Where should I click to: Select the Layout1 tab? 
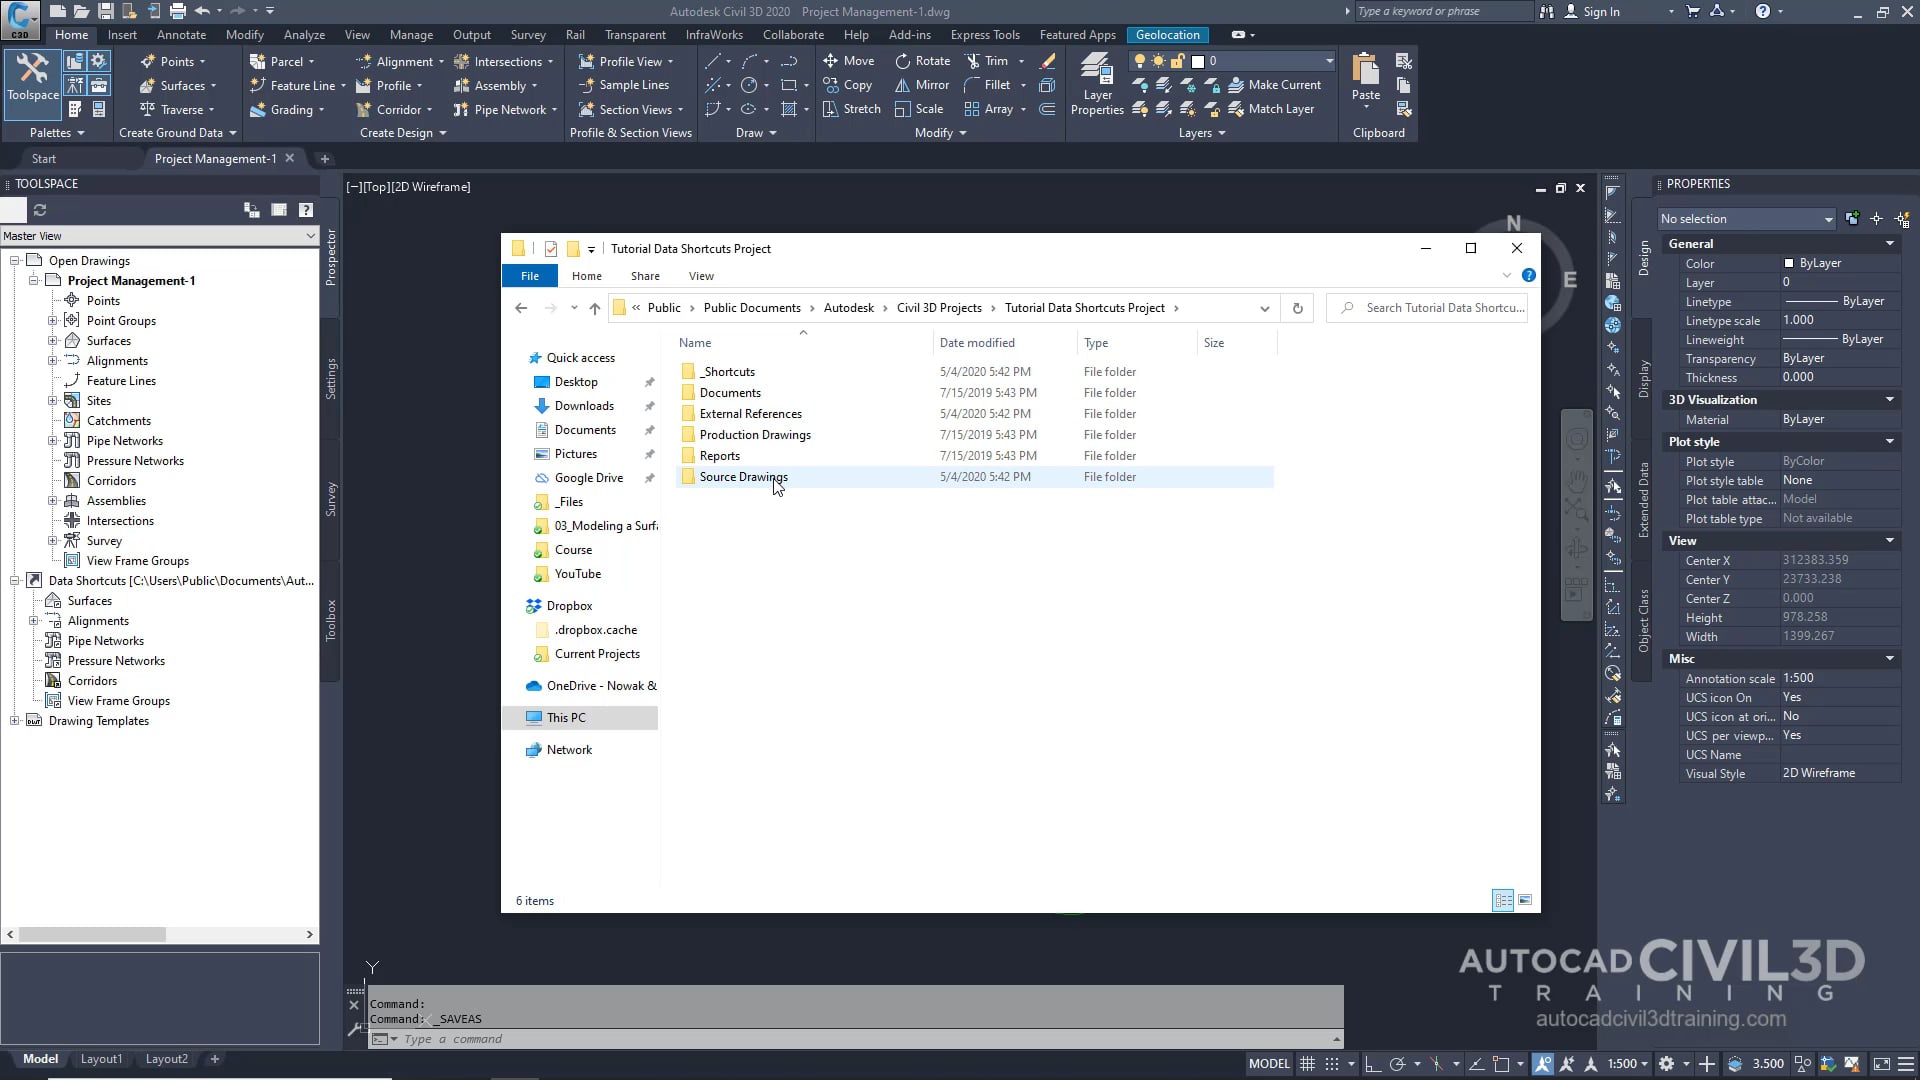pyautogui.click(x=100, y=1058)
